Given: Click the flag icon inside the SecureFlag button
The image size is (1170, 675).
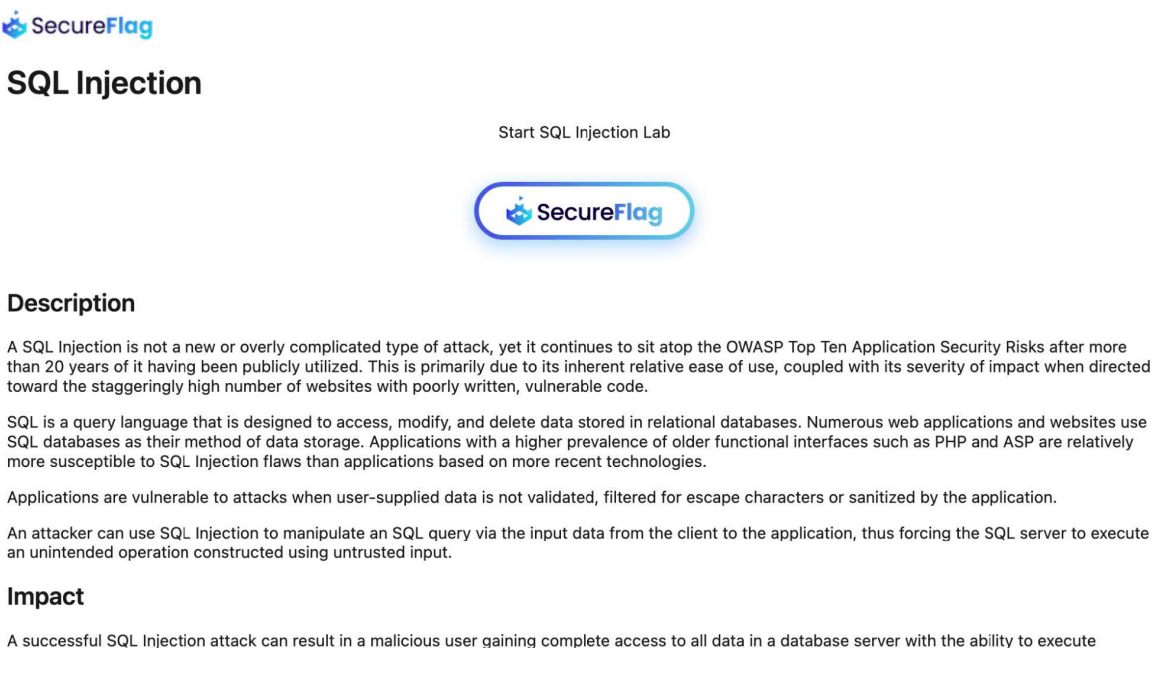Looking at the screenshot, I should (519, 211).
